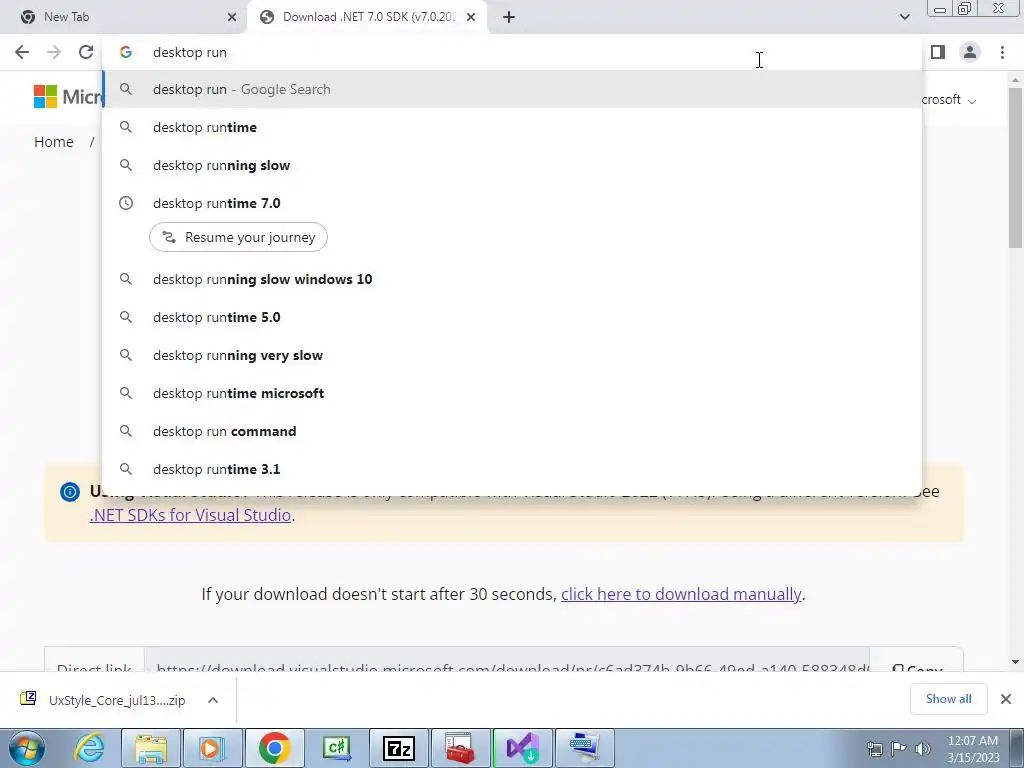Expand the partially hidden 'crosoft' header dropdown

[x=949, y=100]
